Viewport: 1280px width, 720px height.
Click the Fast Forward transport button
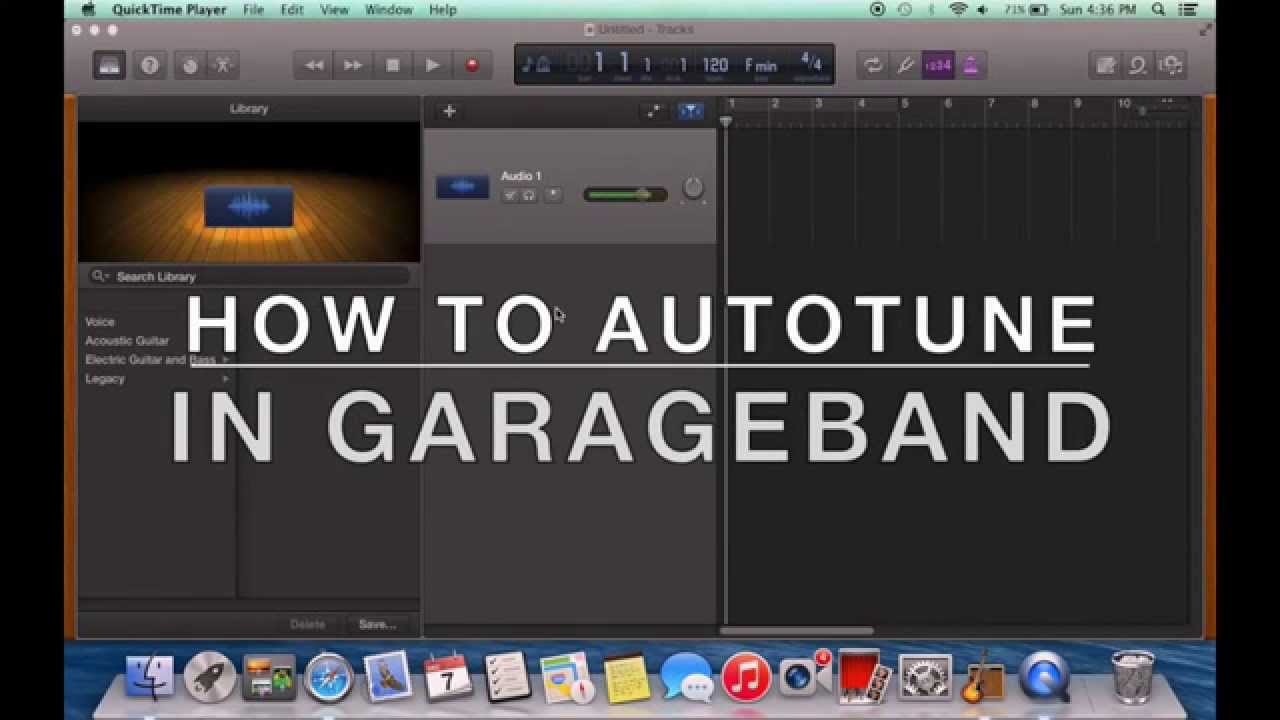pyautogui.click(x=353, y=66)
